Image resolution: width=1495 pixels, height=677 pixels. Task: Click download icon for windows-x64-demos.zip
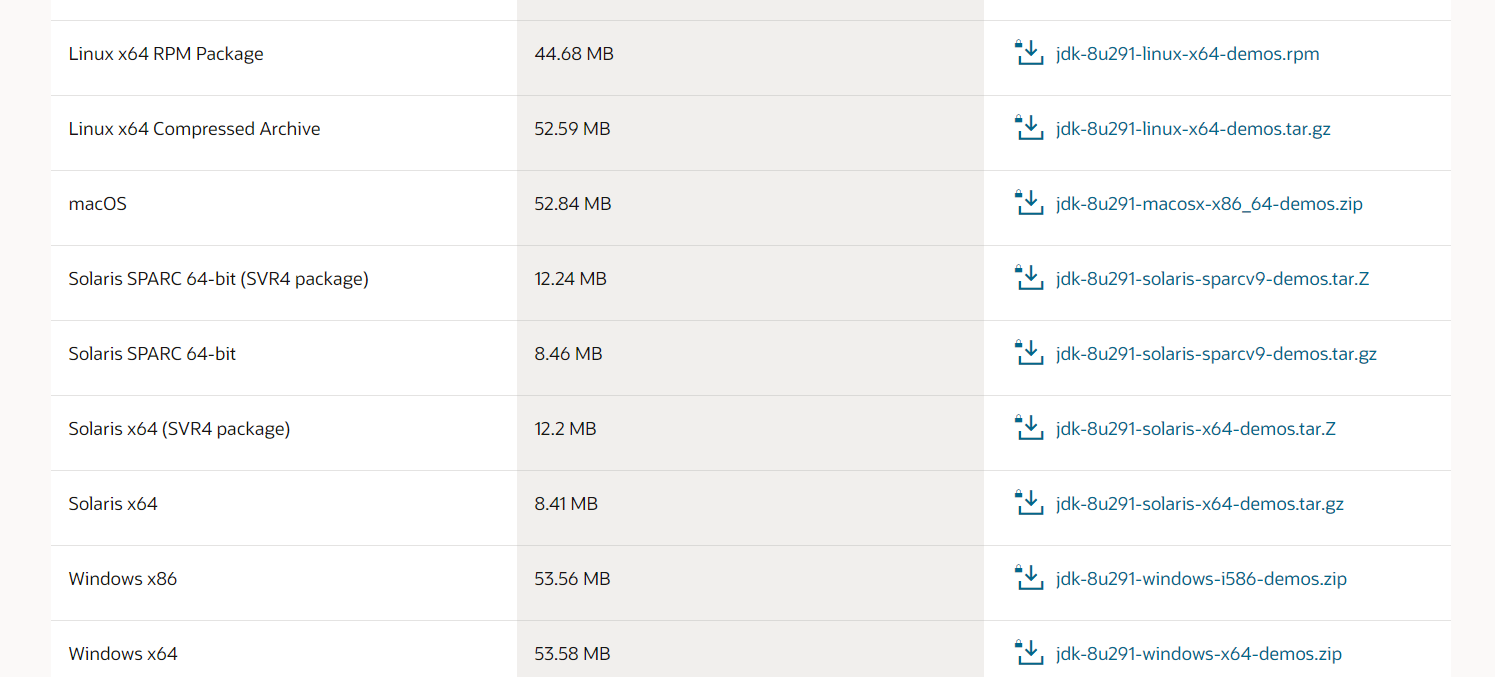1029,653
